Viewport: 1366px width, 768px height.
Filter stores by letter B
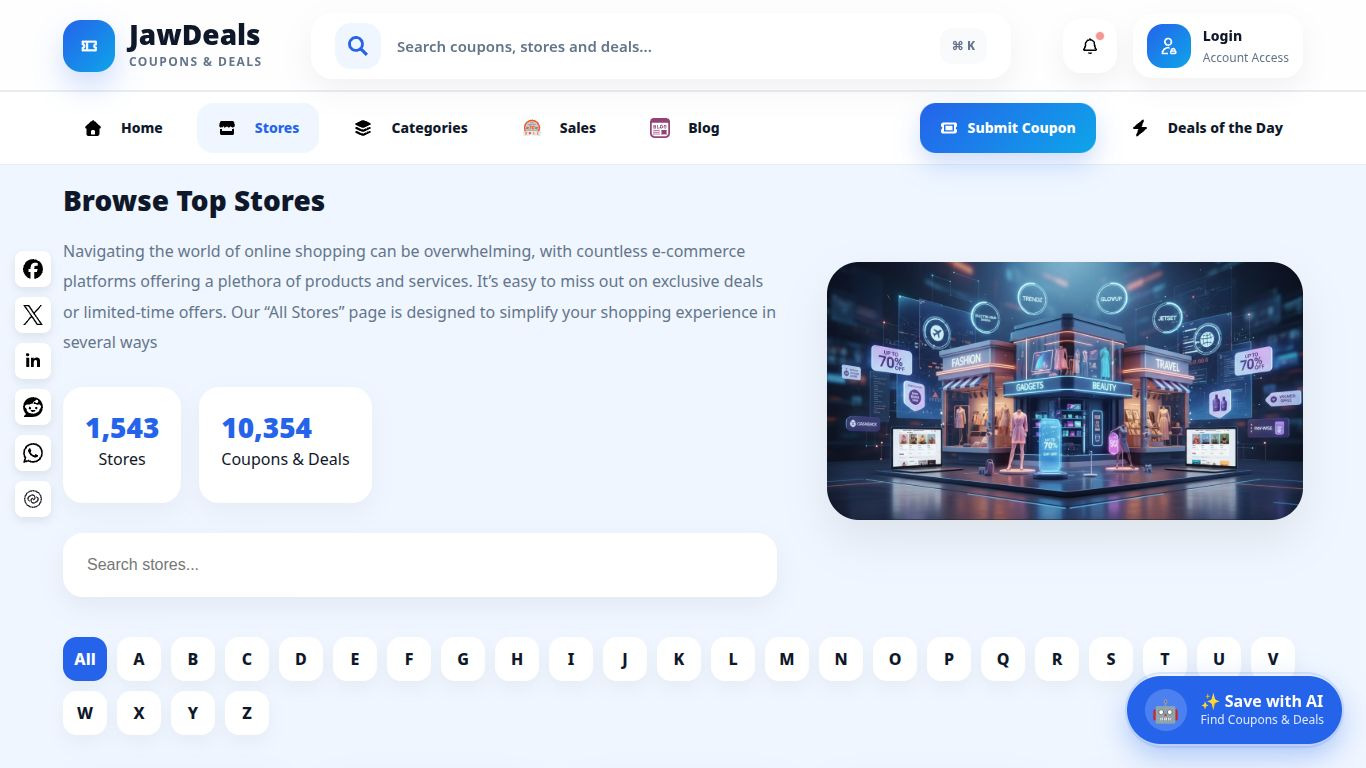tap(193, 659)
